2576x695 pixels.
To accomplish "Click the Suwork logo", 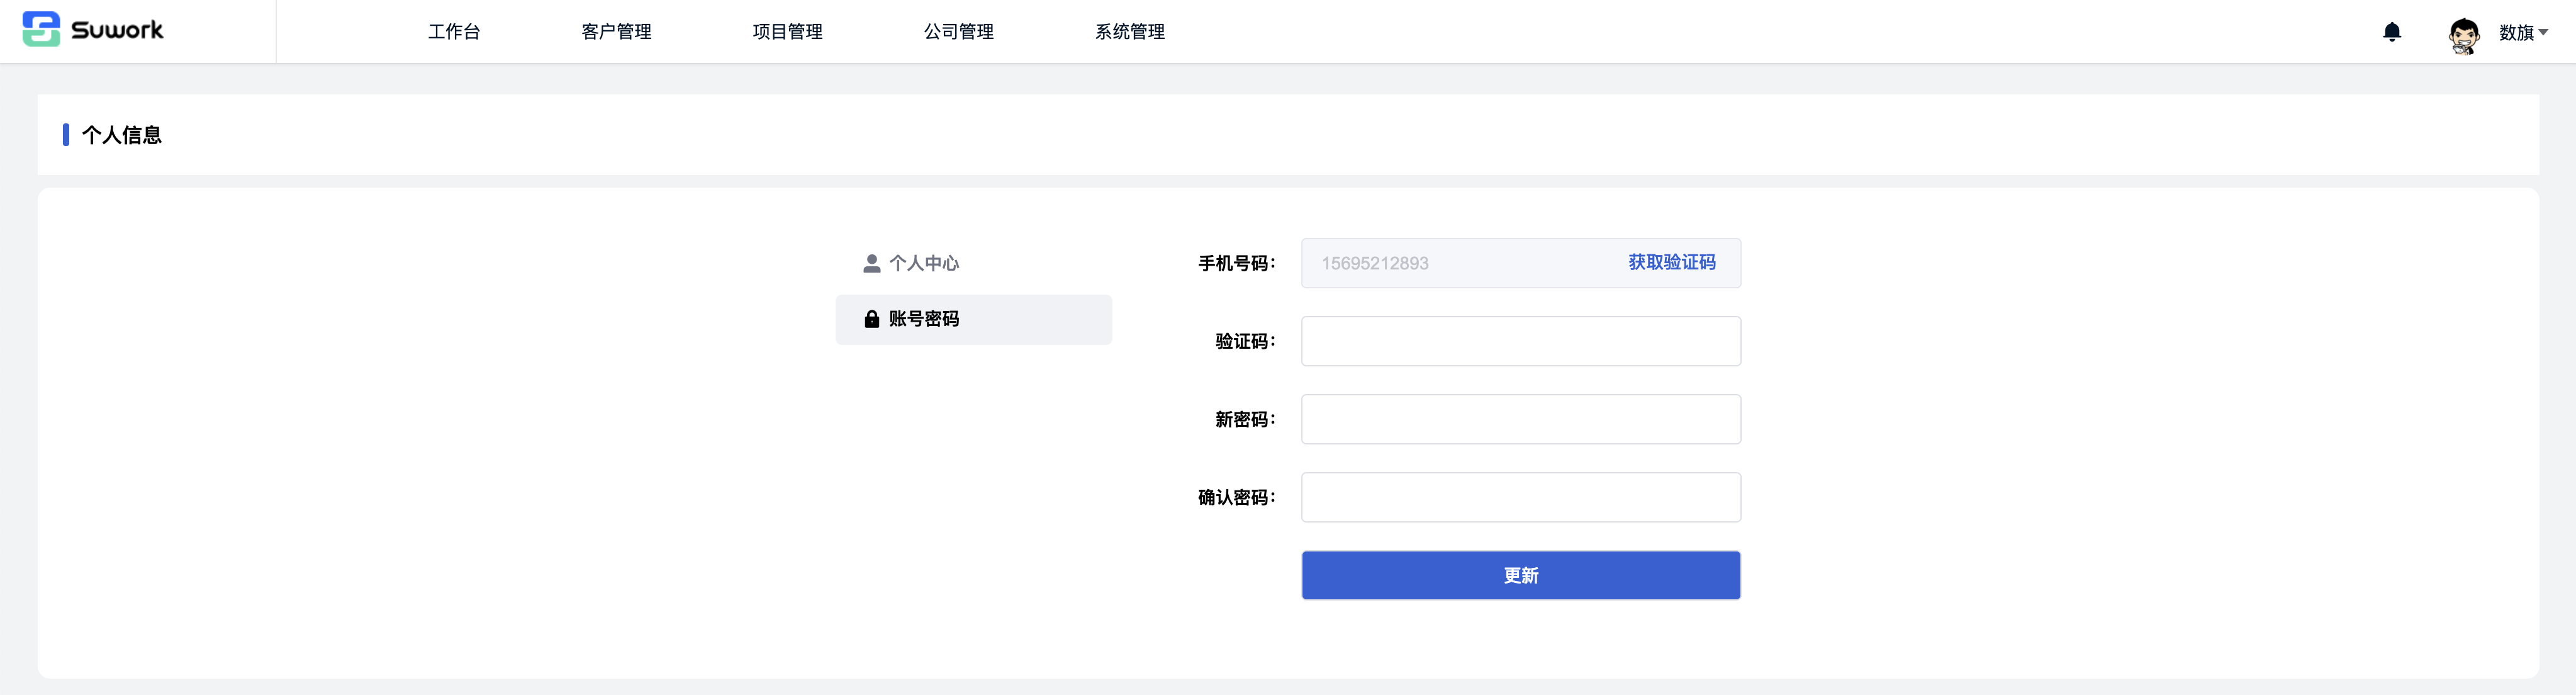I will coord(93,30).
